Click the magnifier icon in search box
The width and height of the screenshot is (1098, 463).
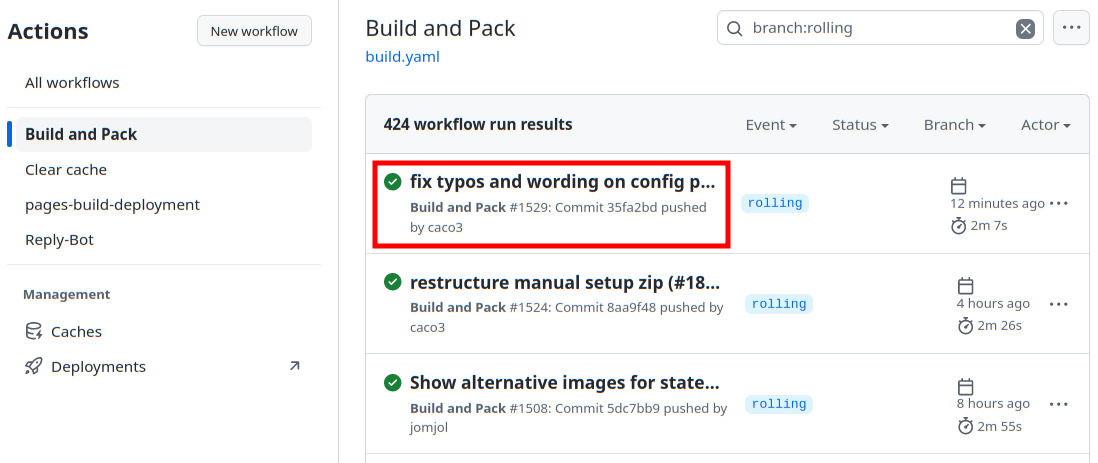pos(735,29)
